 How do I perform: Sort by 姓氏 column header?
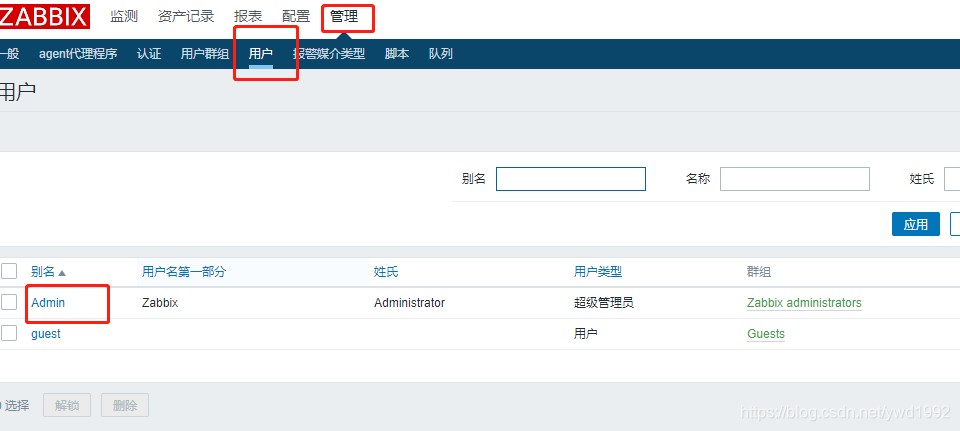[386, 272]
